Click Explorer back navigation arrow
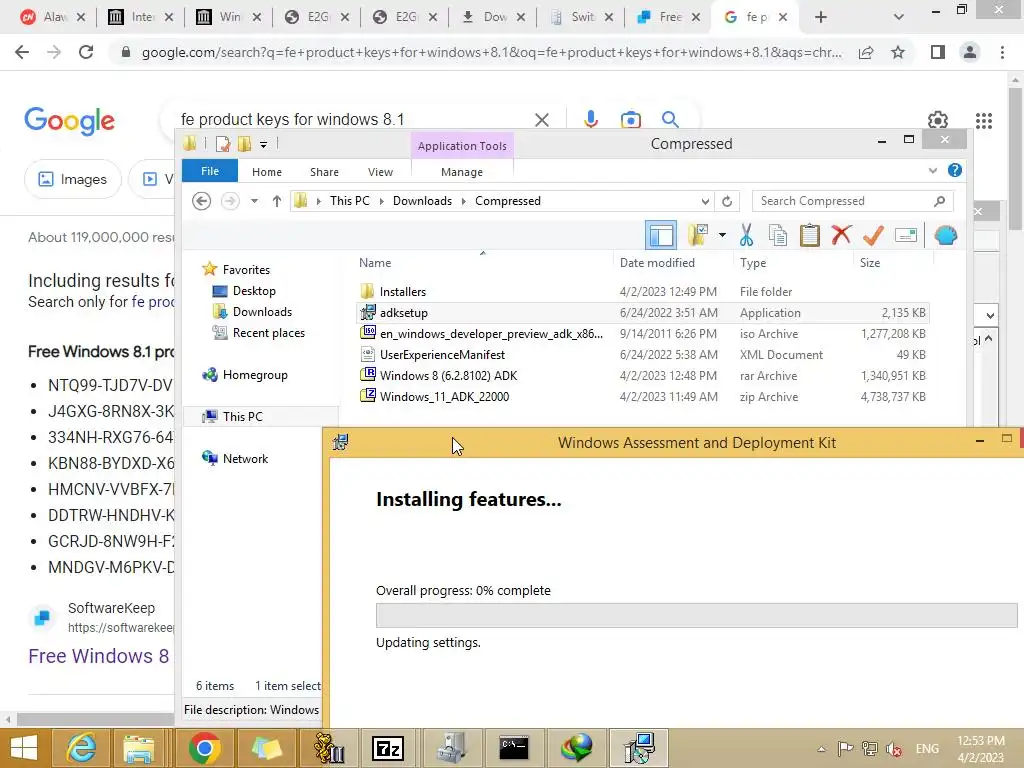Screen dimensions: 1024x768 (202, 201)
